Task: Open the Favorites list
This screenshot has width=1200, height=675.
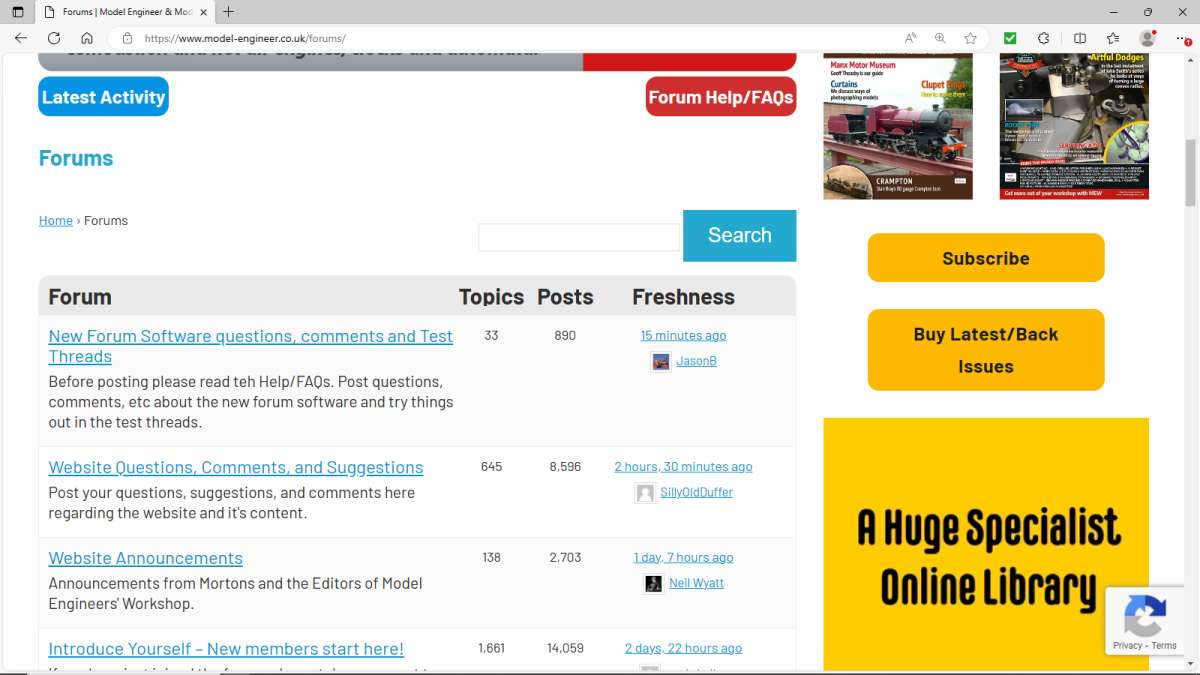Action: pos(1114,38)
